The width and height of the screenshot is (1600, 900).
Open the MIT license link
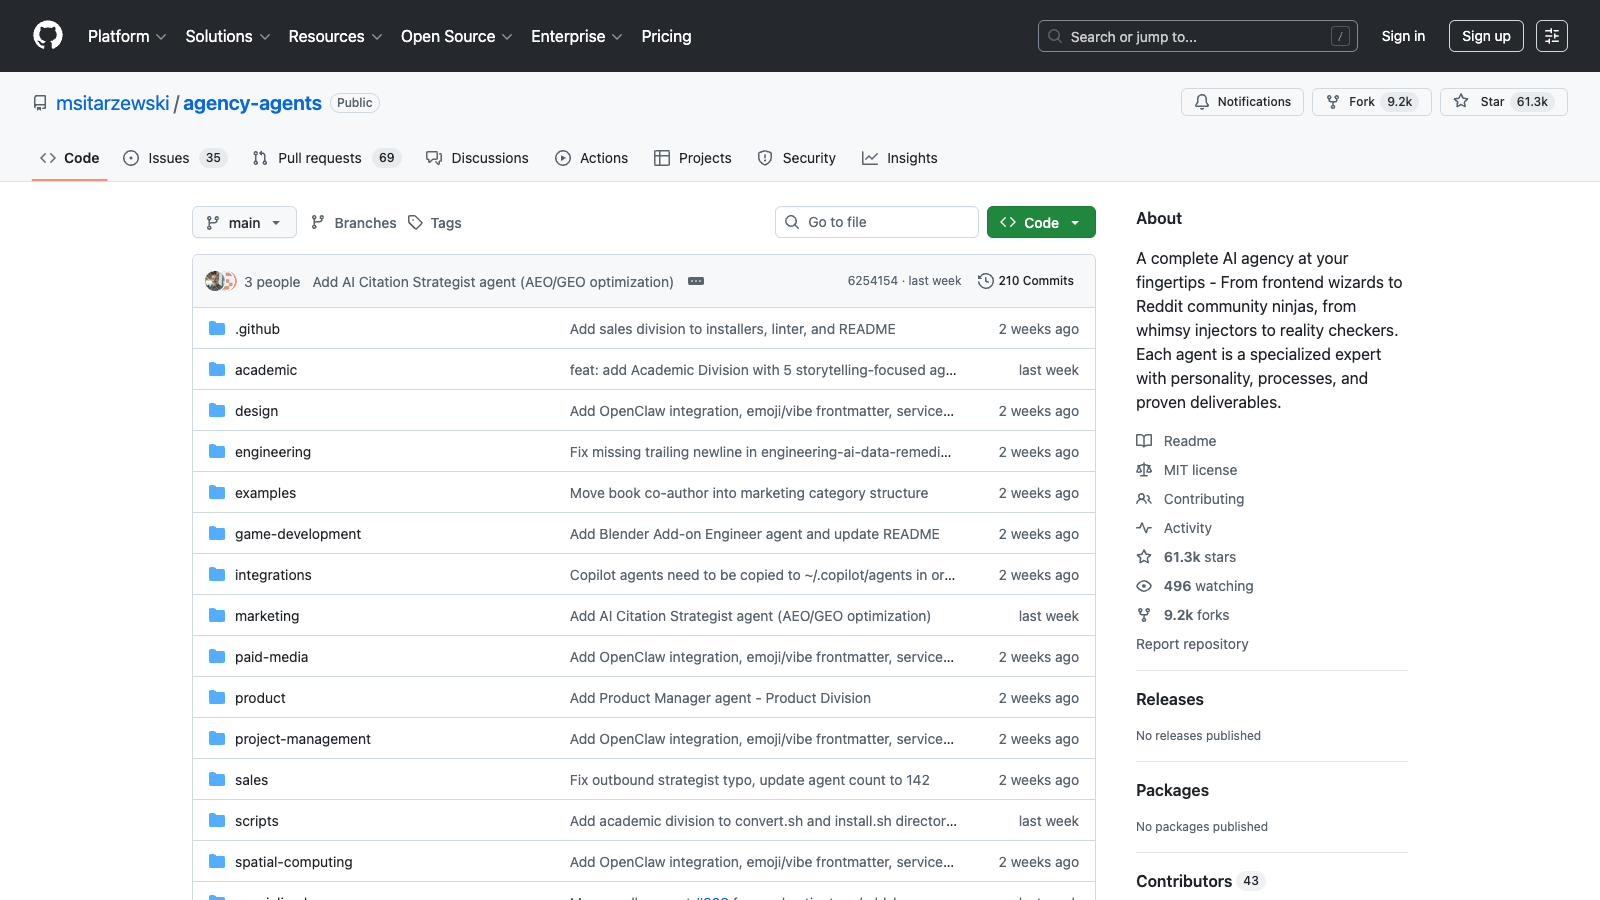pyautogui.click(x=1200, y=470)
